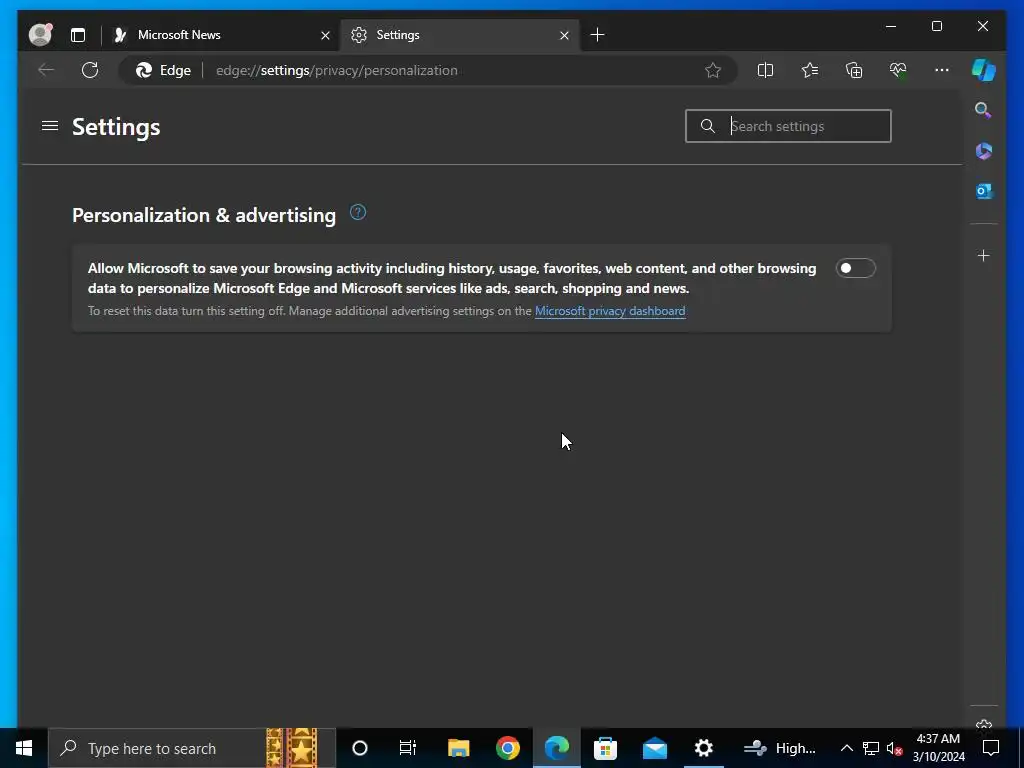This screenshot has height=768, width=1024.
Task: Open help for Personalization & advertising
Action: 358,212
